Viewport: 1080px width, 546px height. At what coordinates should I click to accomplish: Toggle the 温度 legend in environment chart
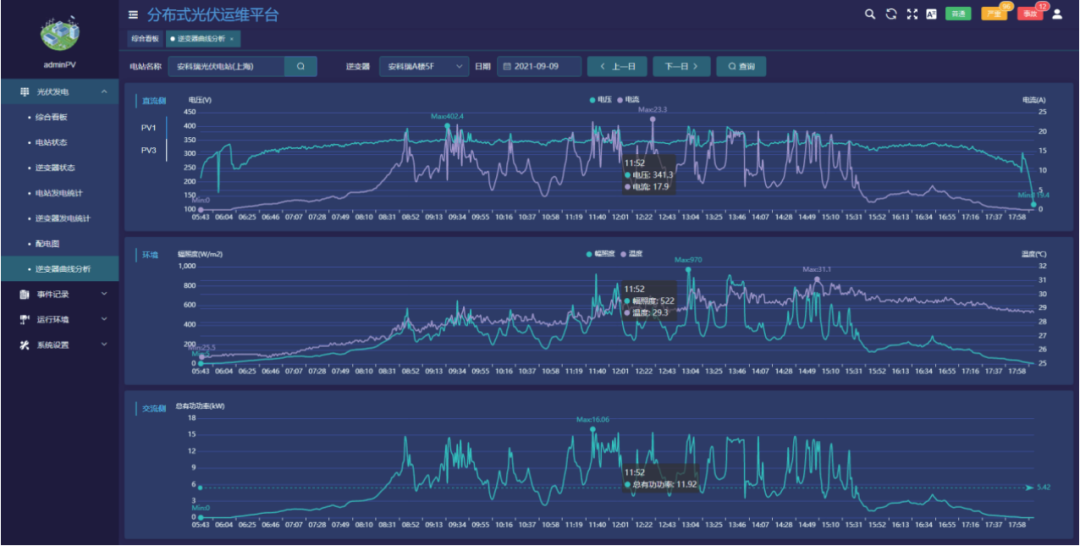coord(632,254)
